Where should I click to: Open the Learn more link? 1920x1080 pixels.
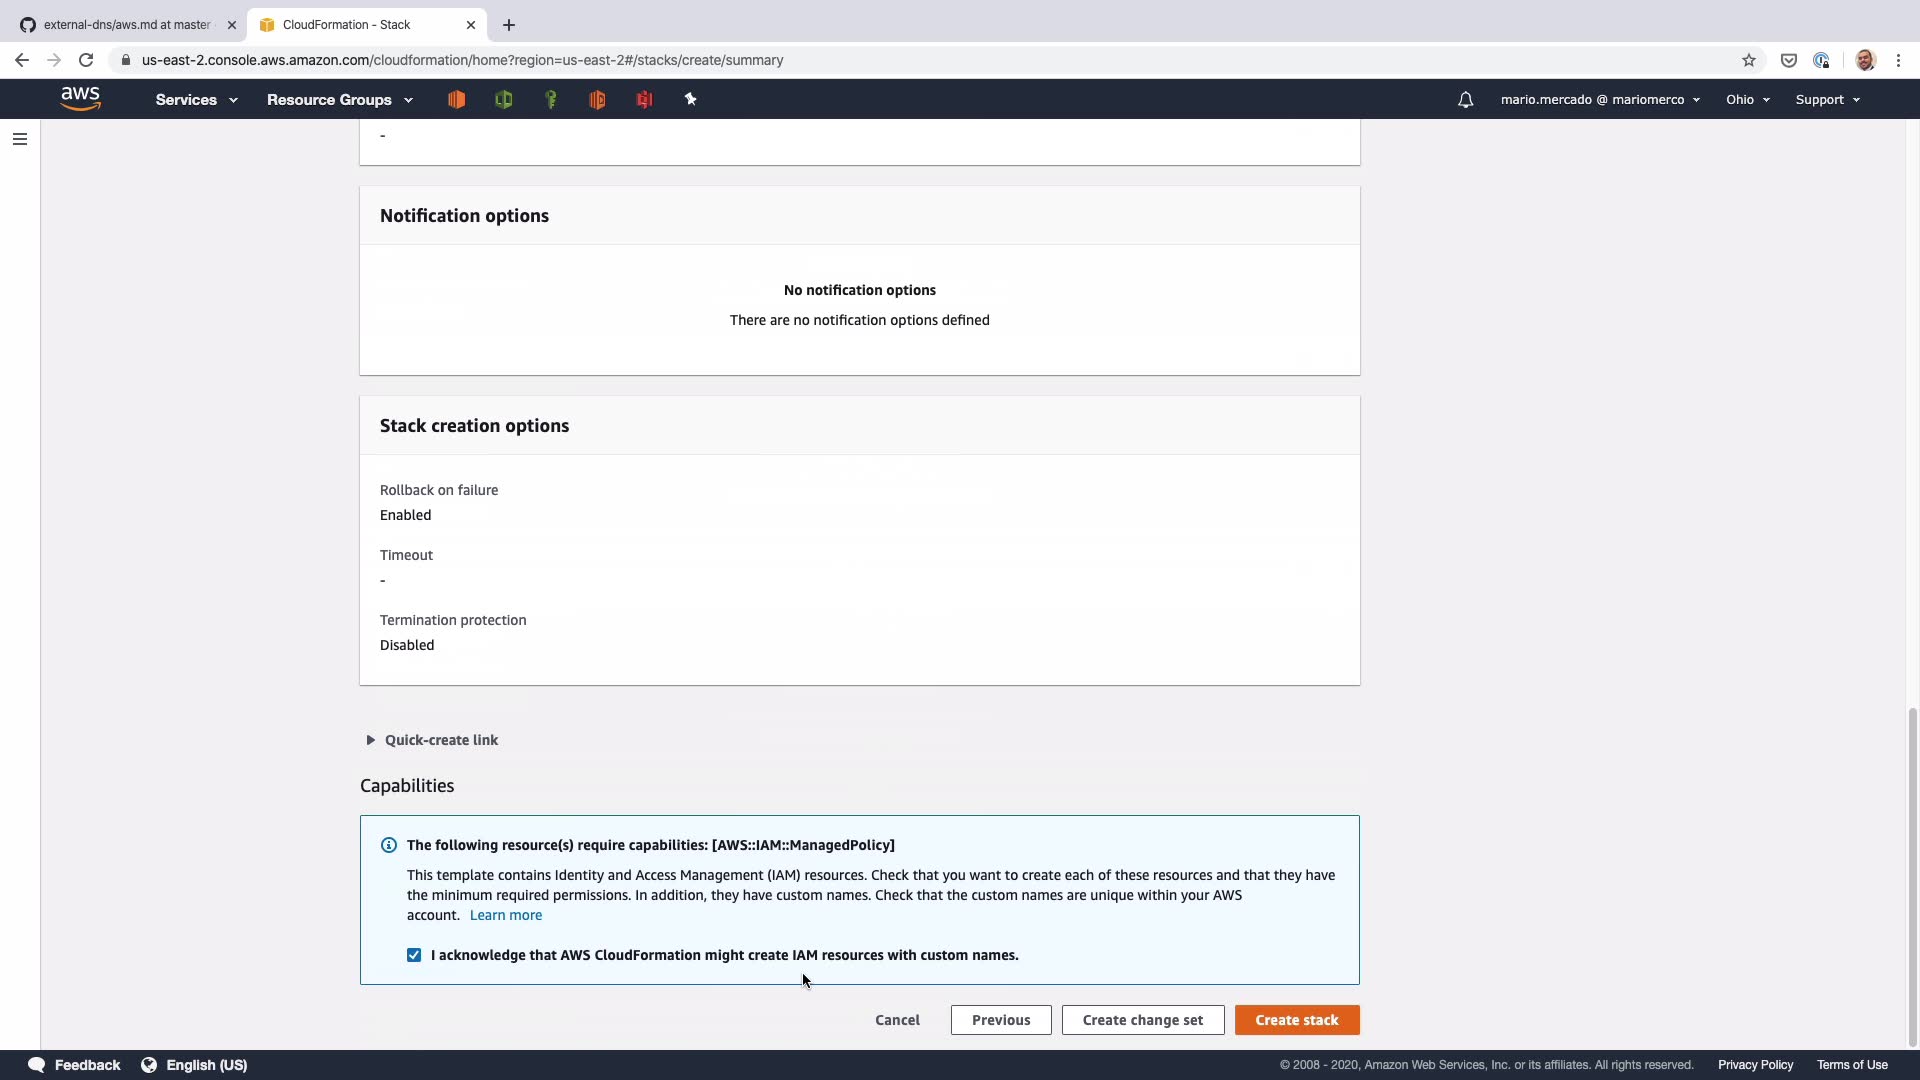(506, 915)
